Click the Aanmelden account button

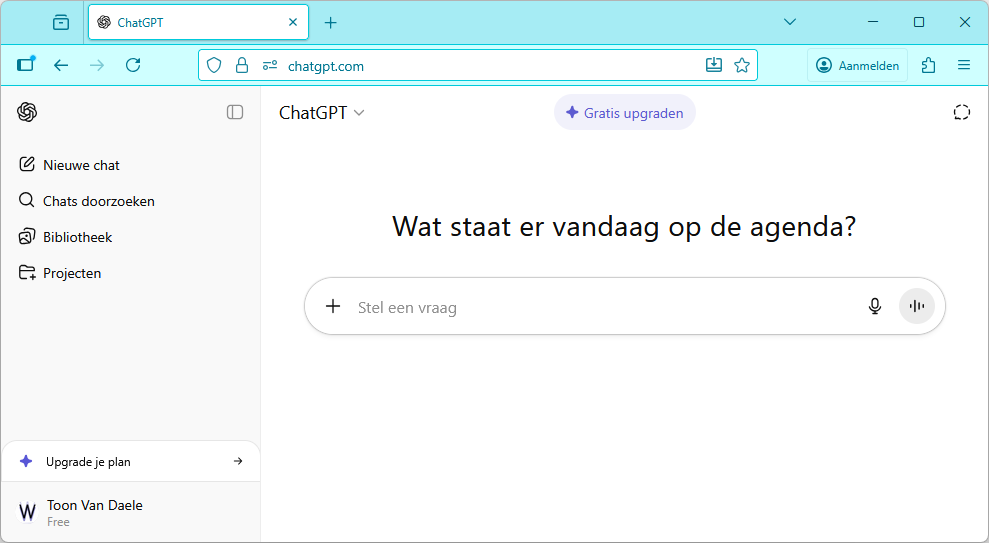pyautogui.click(x=857, y=66)
